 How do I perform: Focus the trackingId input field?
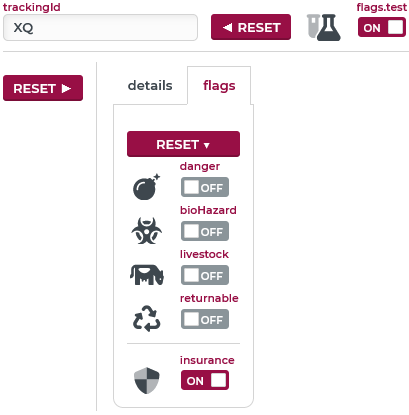point(100,28)
